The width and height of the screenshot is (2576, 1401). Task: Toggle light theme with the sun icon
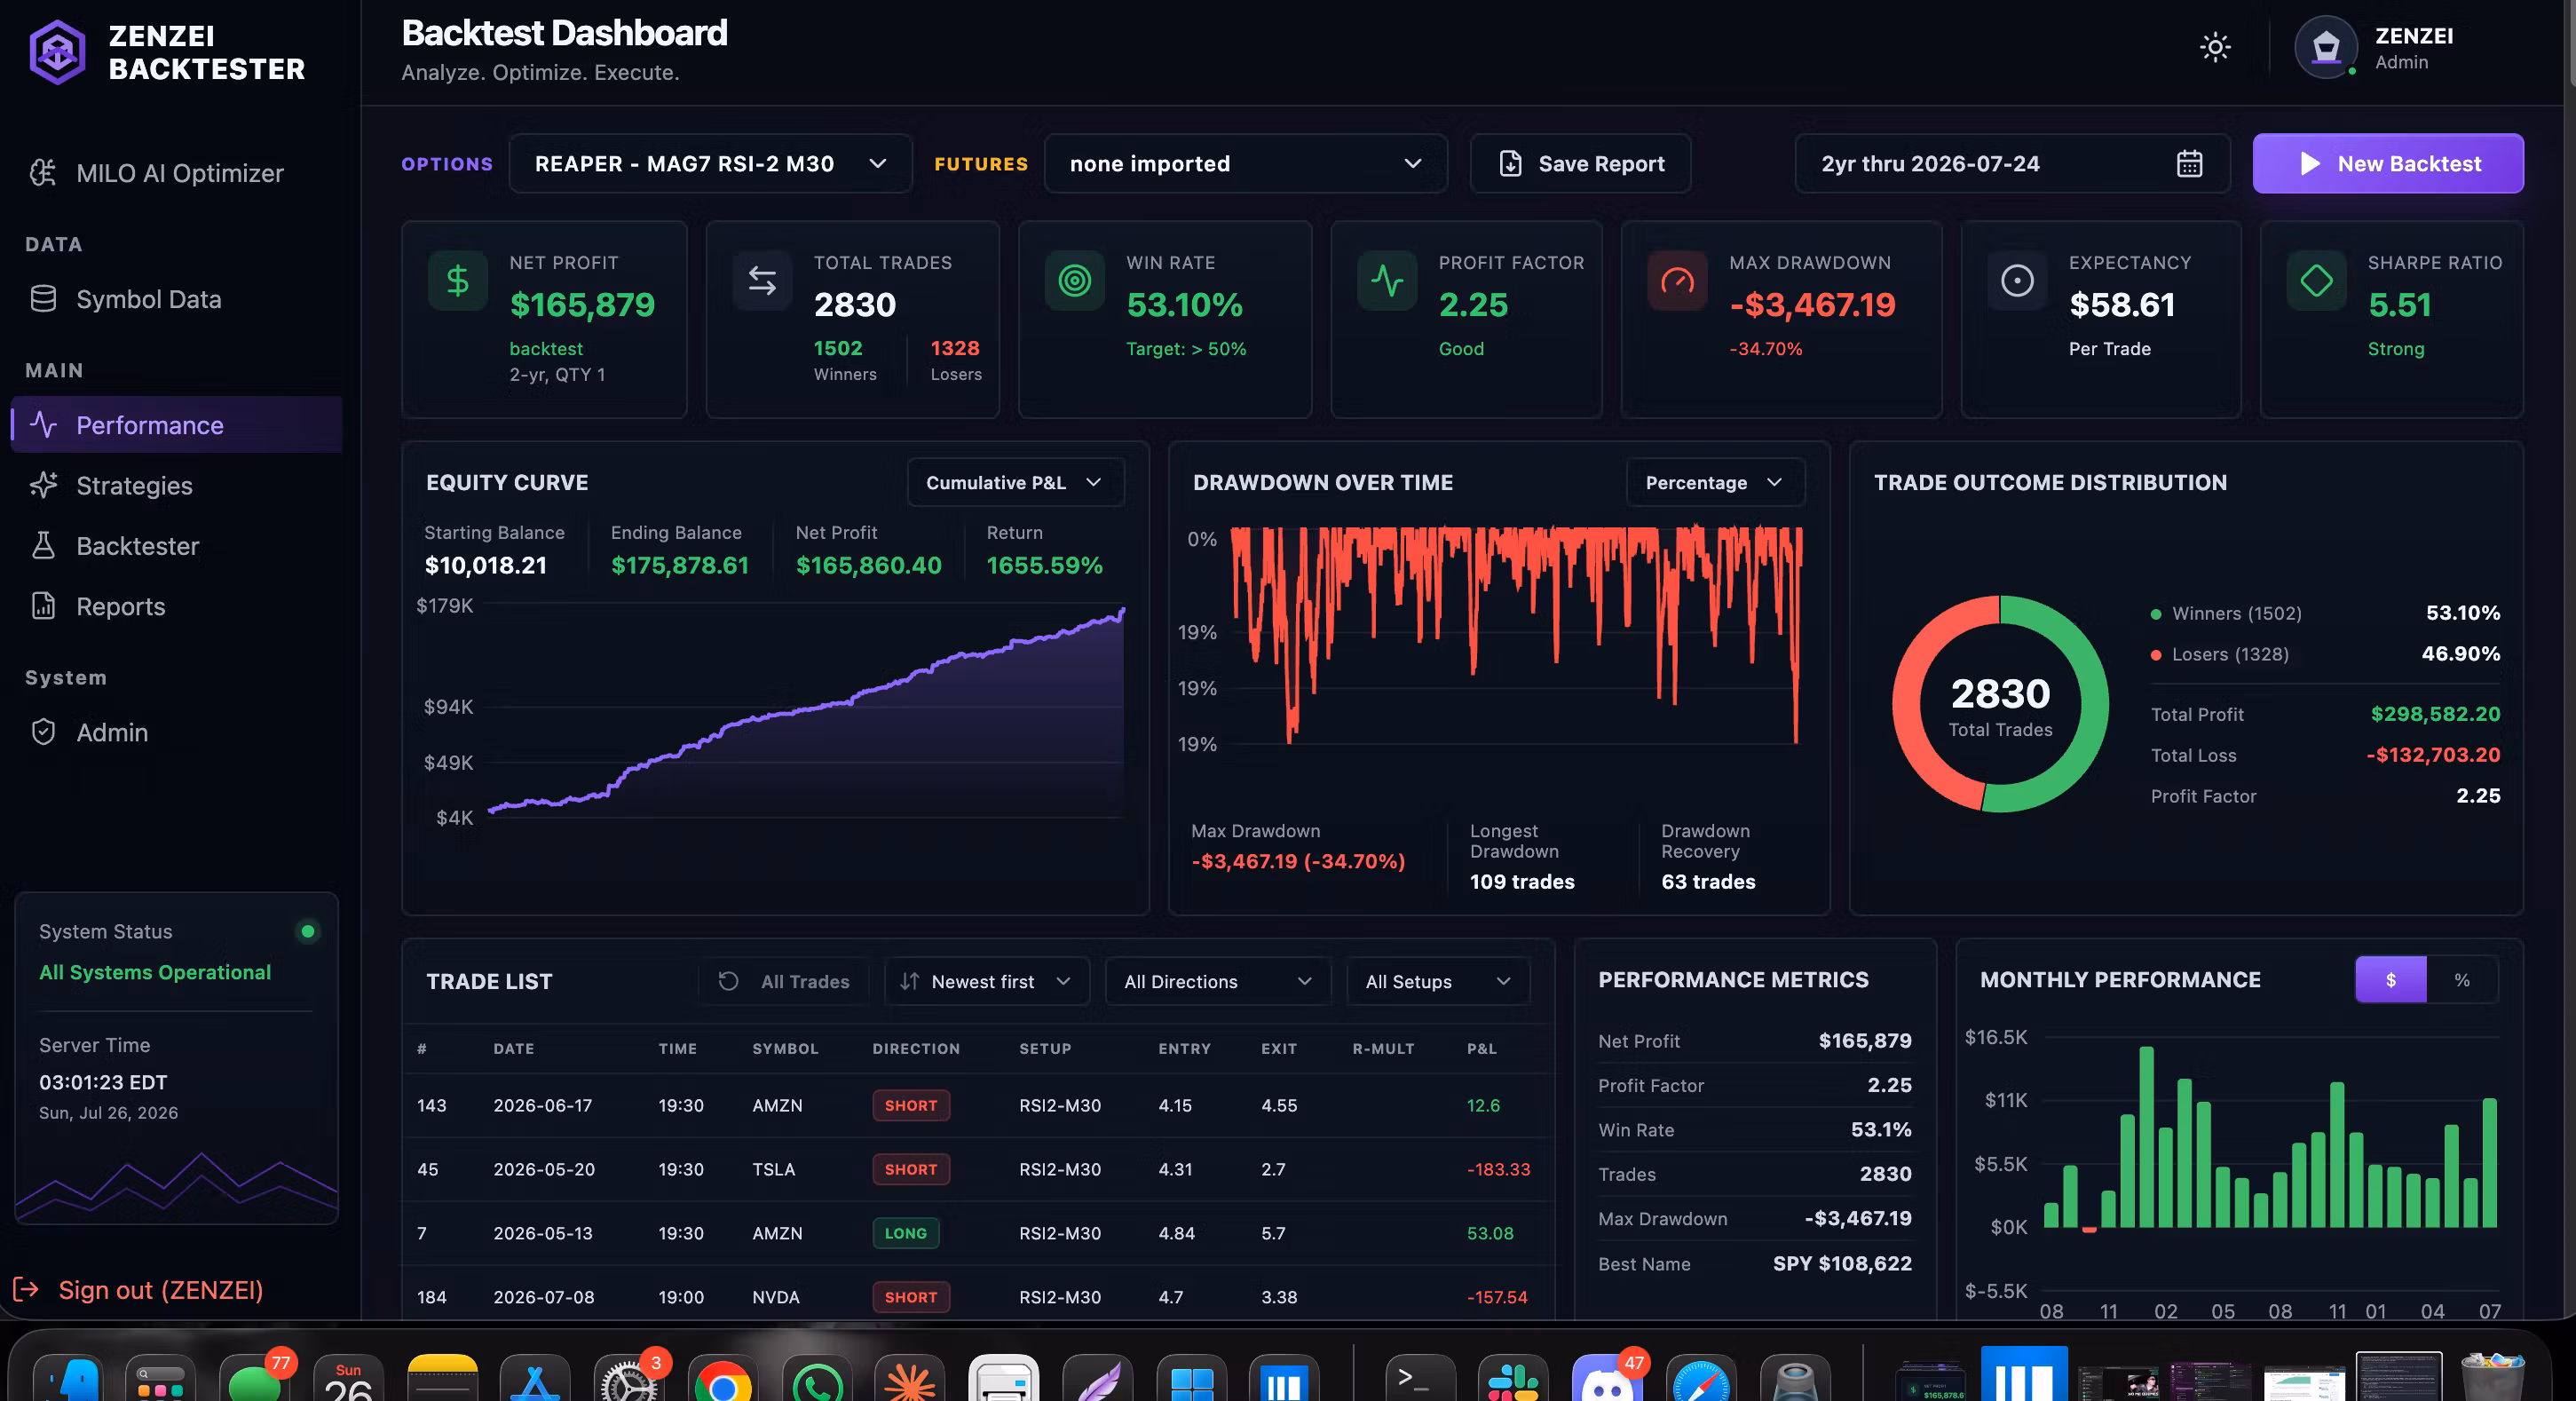click(2215, 47)
